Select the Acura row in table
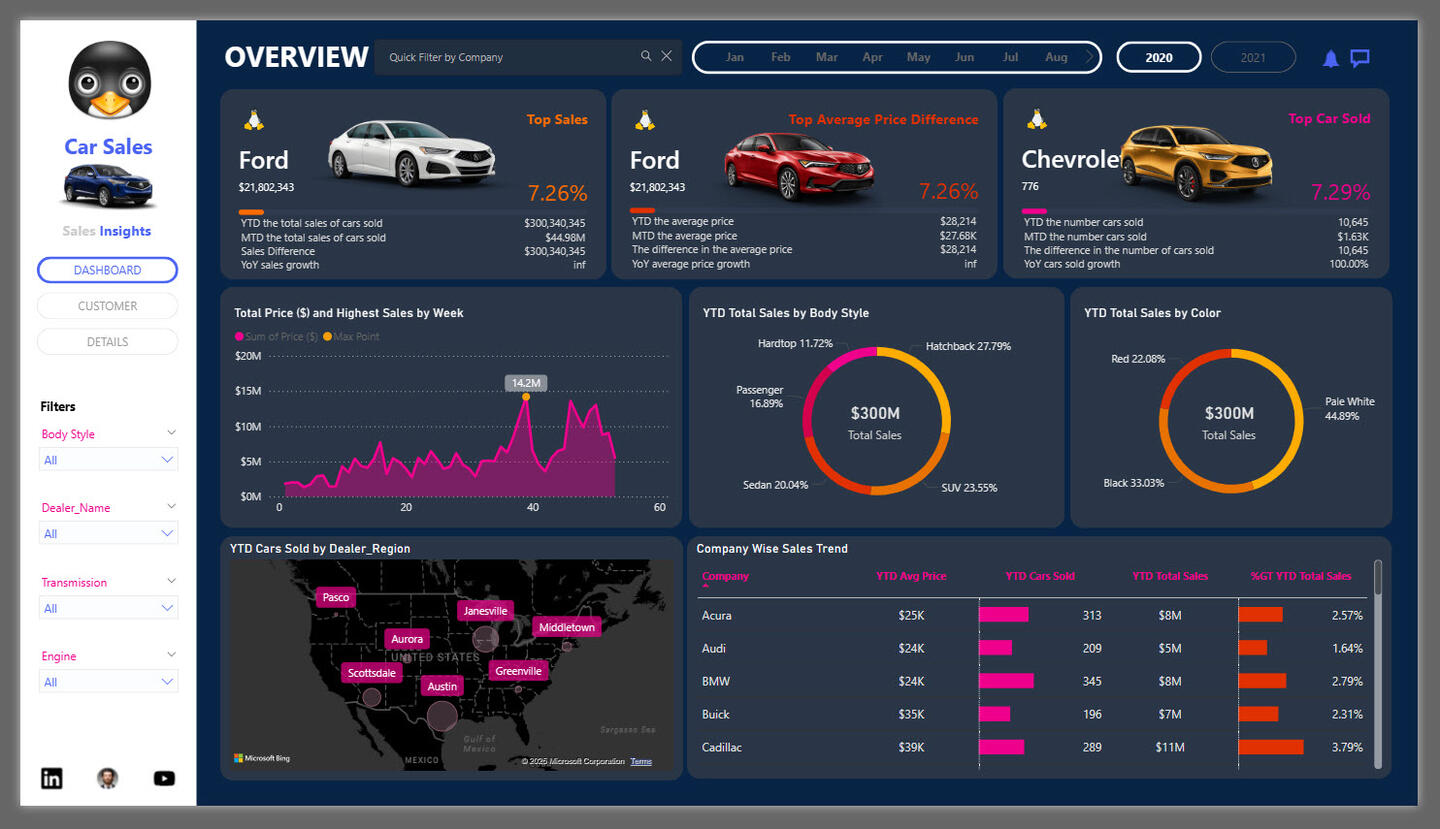This screenshot has height=829, width=1440. 1032,615
